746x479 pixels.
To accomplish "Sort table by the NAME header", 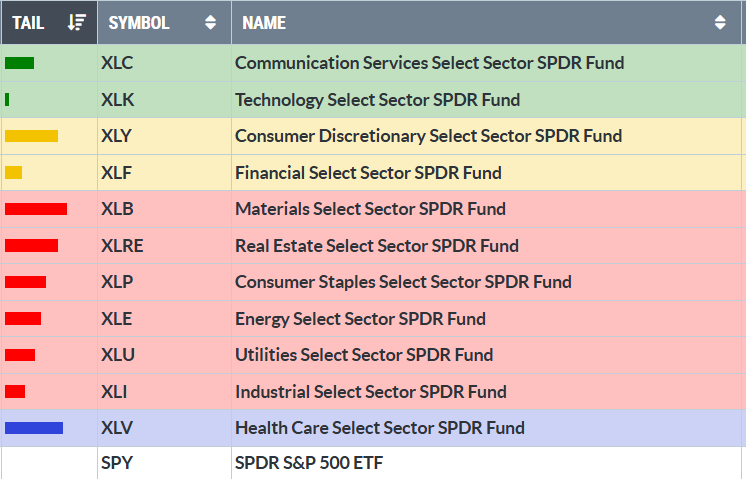I will 264,22.
